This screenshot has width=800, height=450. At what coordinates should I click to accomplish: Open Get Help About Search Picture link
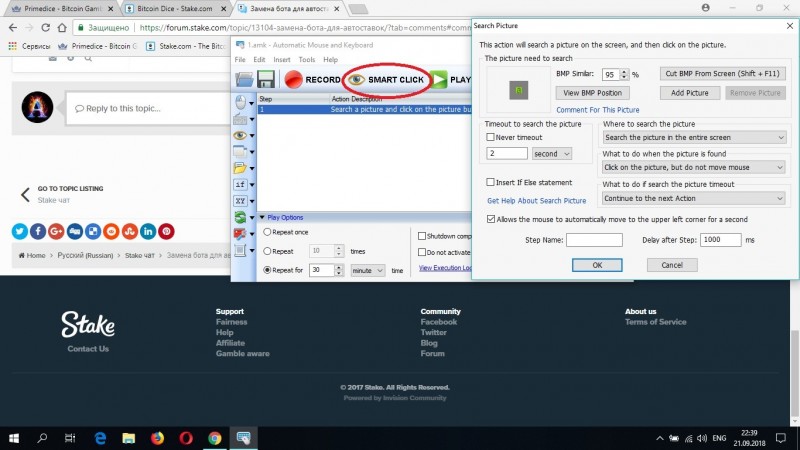click(x=536, y=201)
